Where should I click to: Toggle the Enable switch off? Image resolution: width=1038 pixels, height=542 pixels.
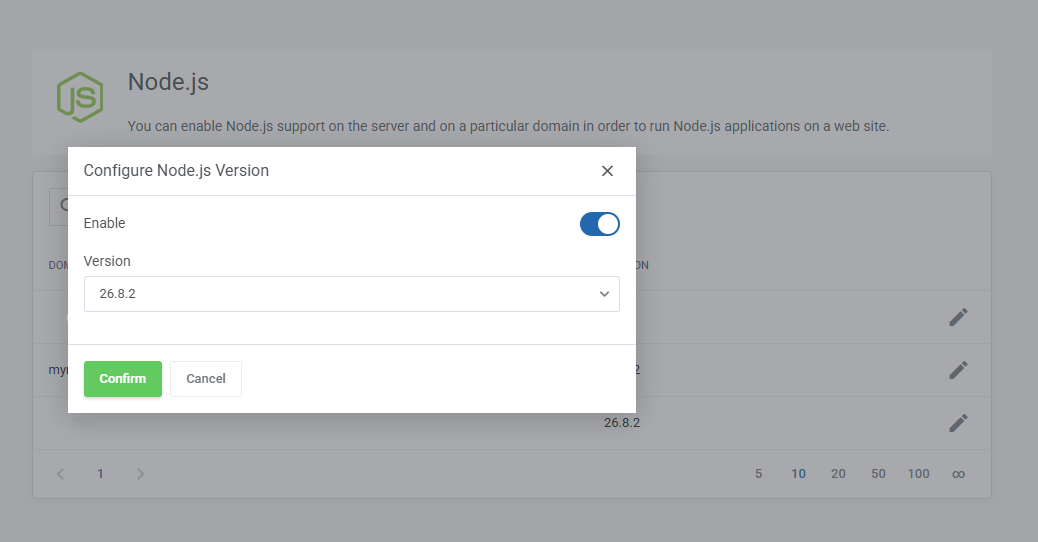pyautogui.click(x=600, y=224)
